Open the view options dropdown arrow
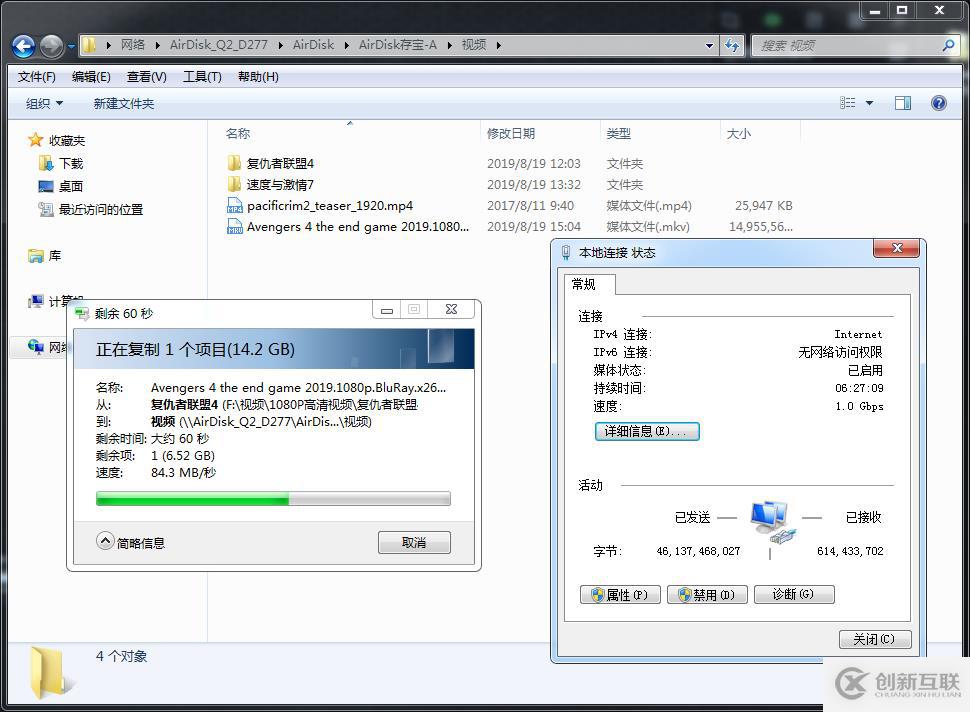 point(869,103)
